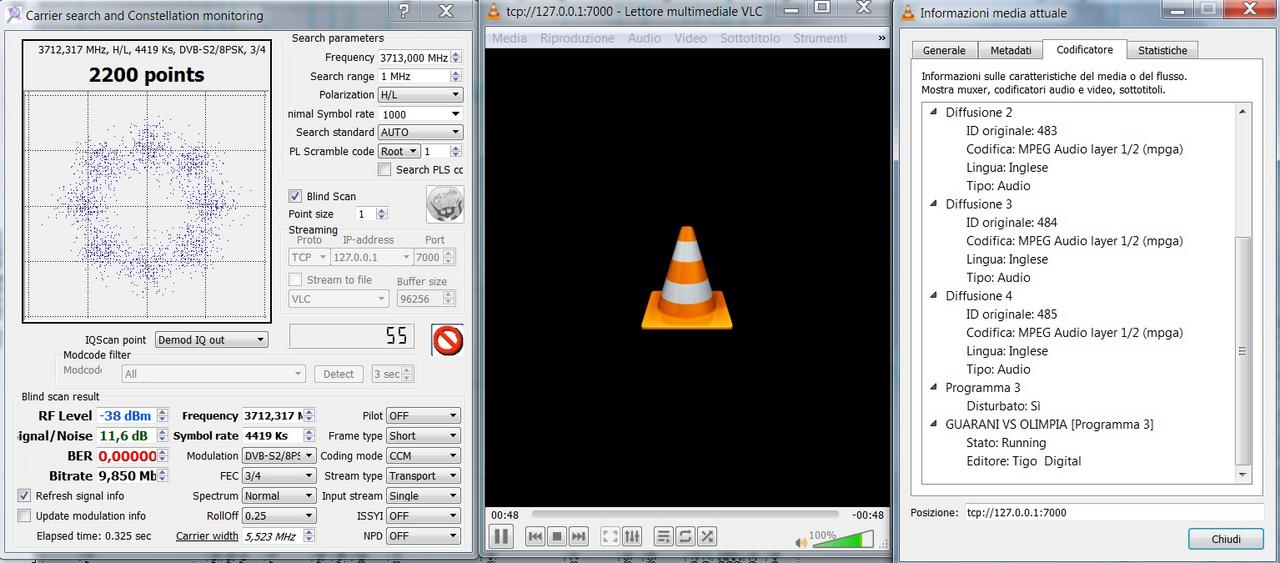
Task: Increase the Point size stepper
Action: [382, 211]
